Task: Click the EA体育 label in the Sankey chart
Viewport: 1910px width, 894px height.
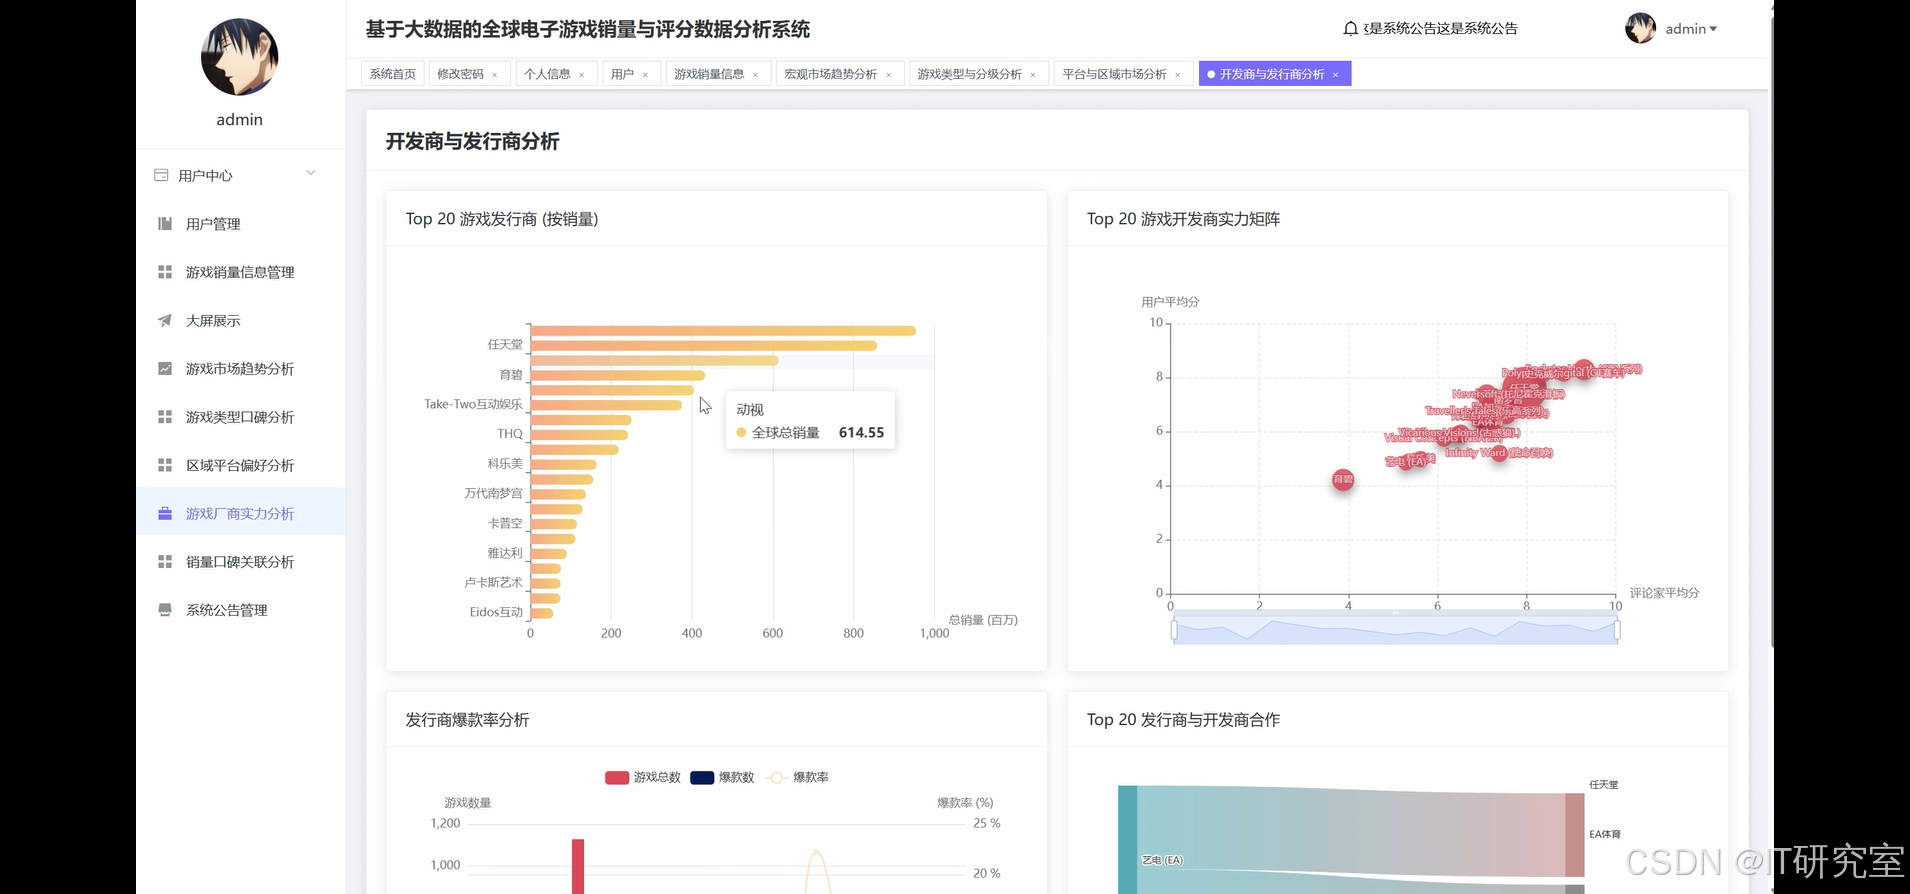Action: click(x=1605, y=834)
